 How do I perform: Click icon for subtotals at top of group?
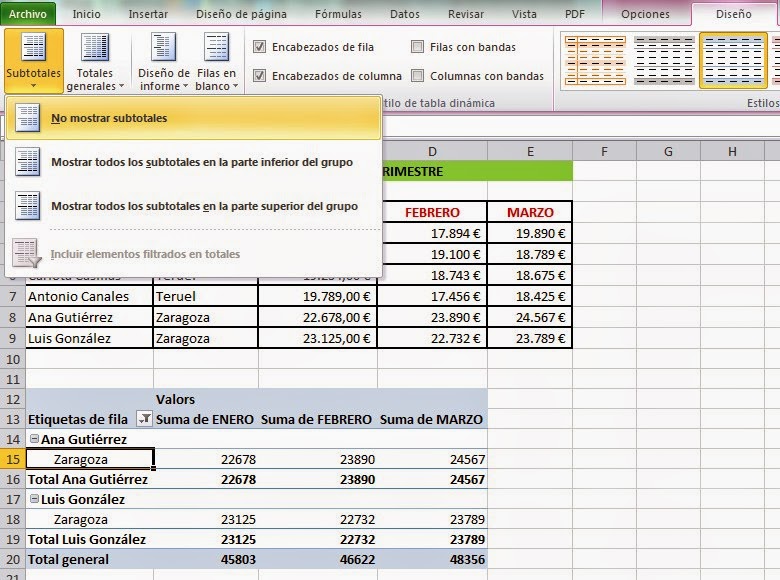pyautogui.click(x=27, y=206)
